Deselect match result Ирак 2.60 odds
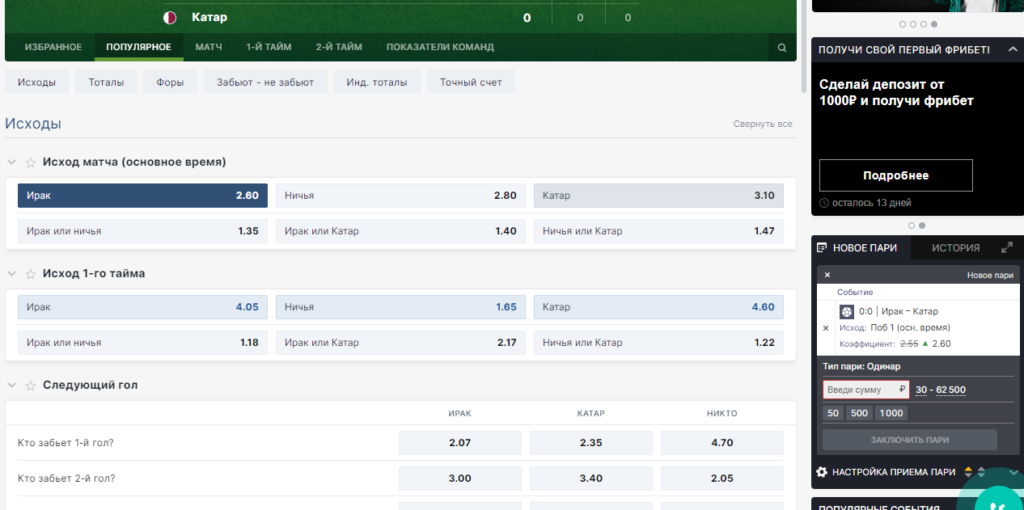1024x510 pixels. [142, 195]
